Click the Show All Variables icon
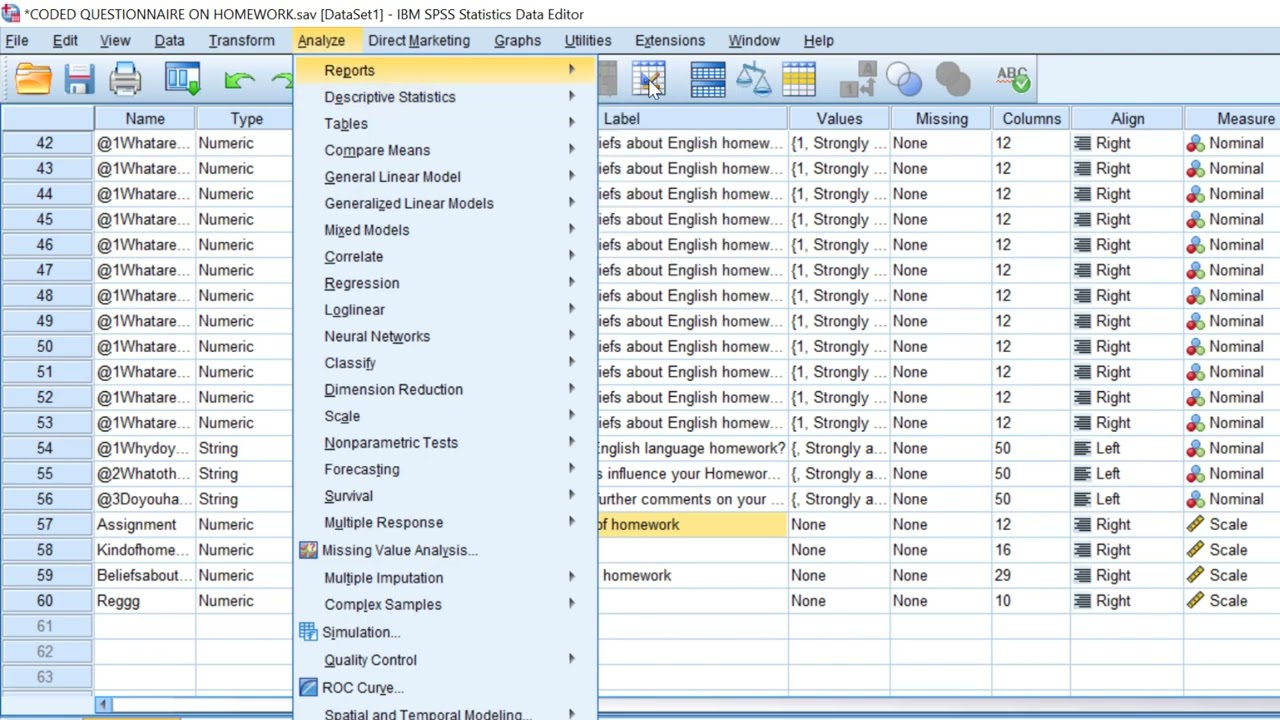 951,79
